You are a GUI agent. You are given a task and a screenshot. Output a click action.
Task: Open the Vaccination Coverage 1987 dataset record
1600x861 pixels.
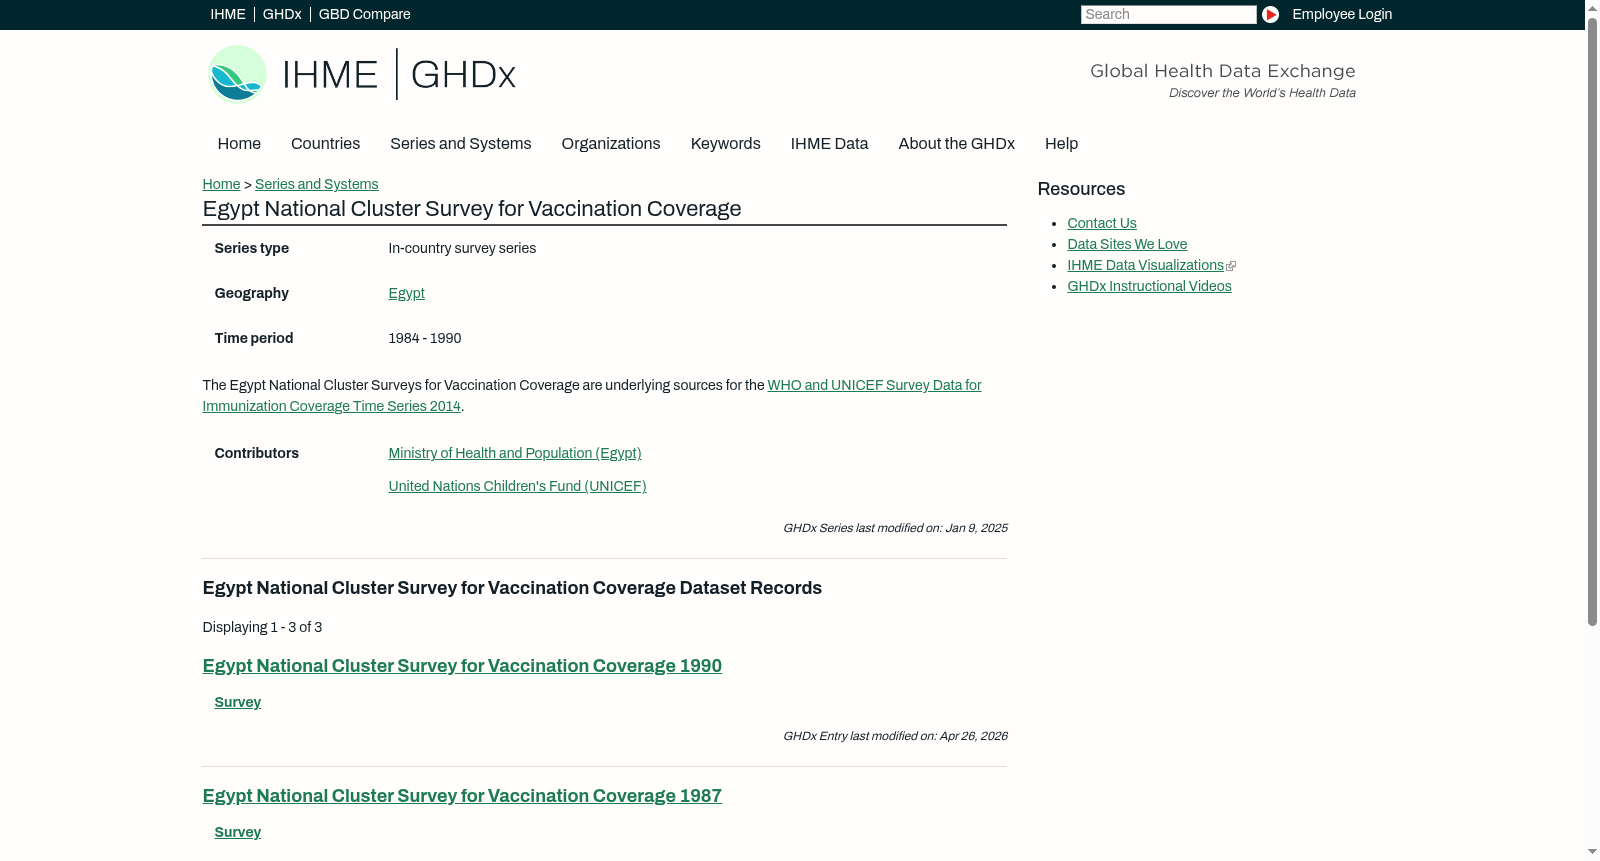pos(462,796)
